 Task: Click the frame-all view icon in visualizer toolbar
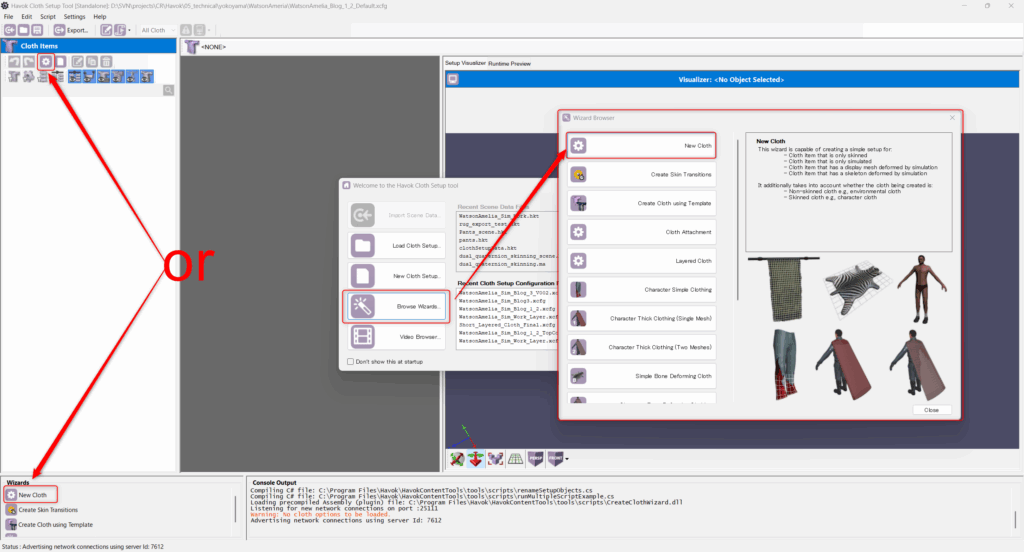496,459
